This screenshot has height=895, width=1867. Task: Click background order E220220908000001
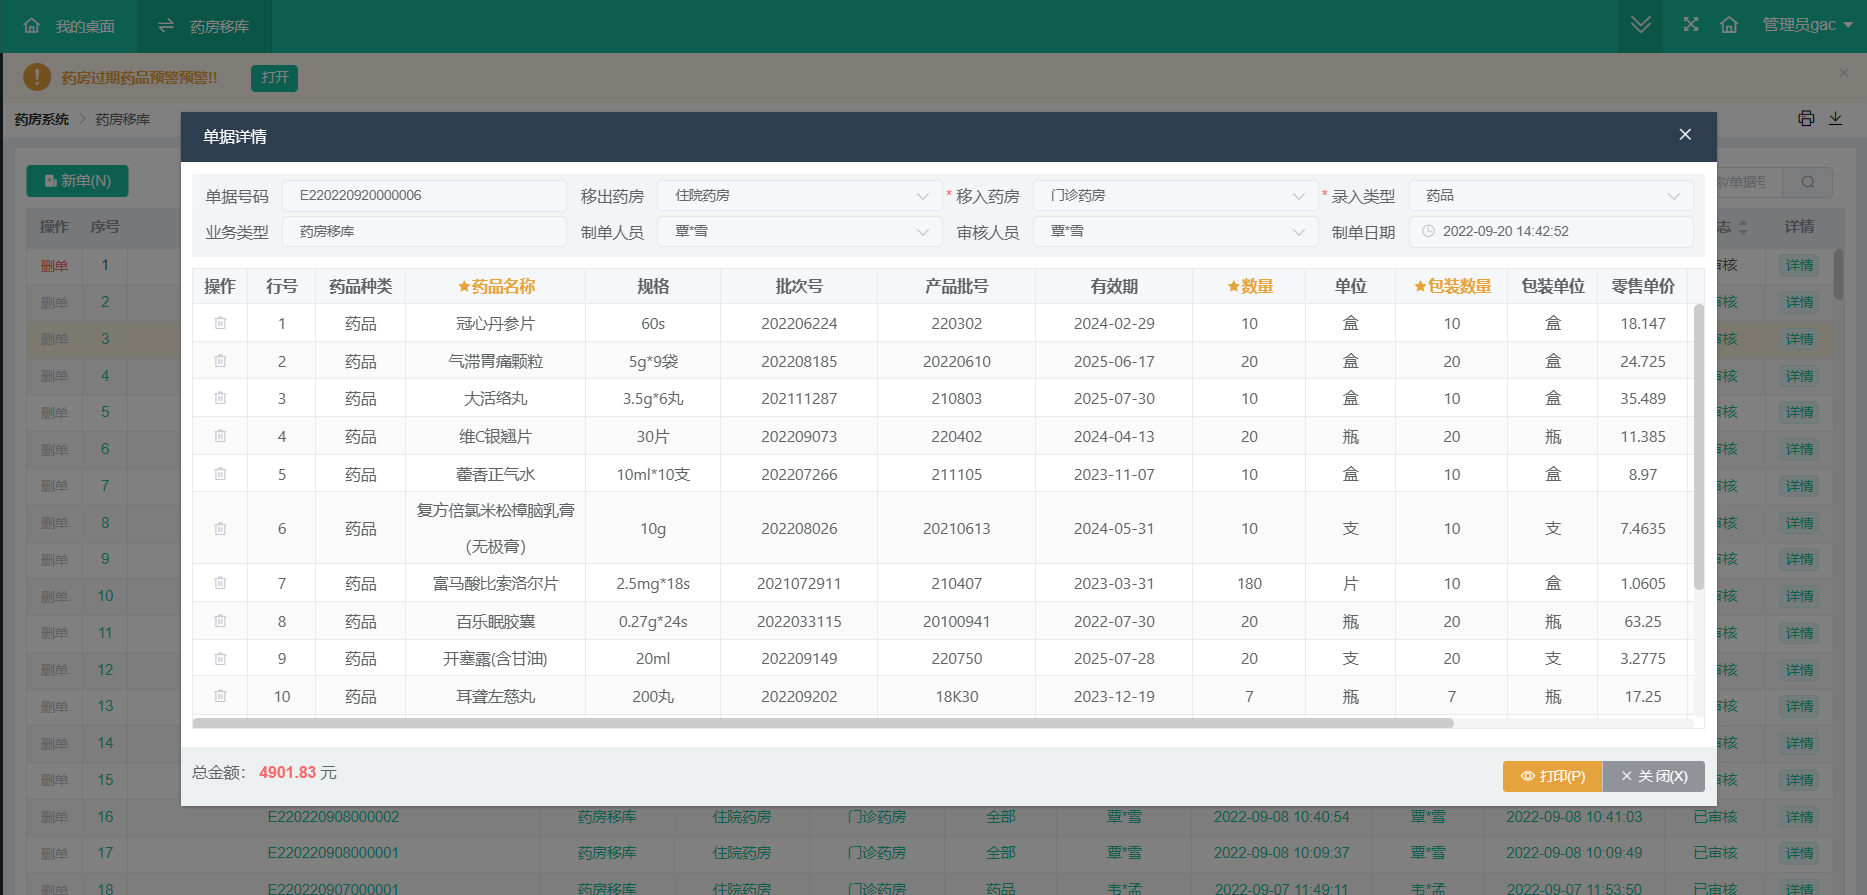333,853
